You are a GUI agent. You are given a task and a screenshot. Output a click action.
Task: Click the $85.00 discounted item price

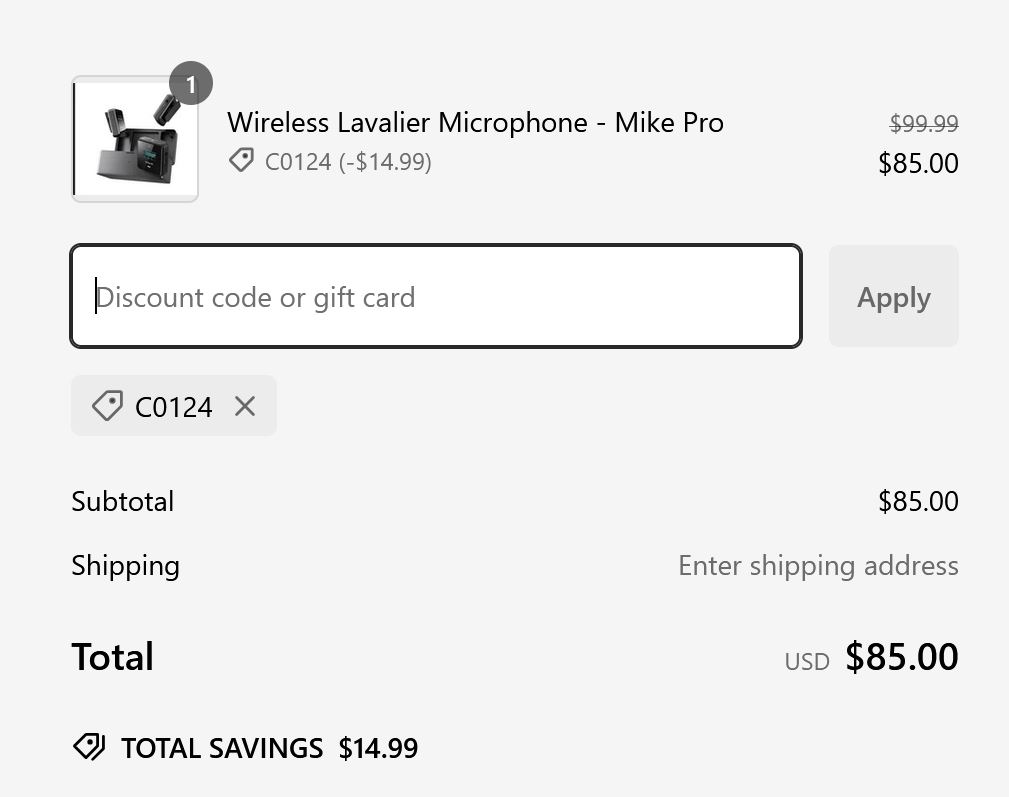(x=918, y=163)
